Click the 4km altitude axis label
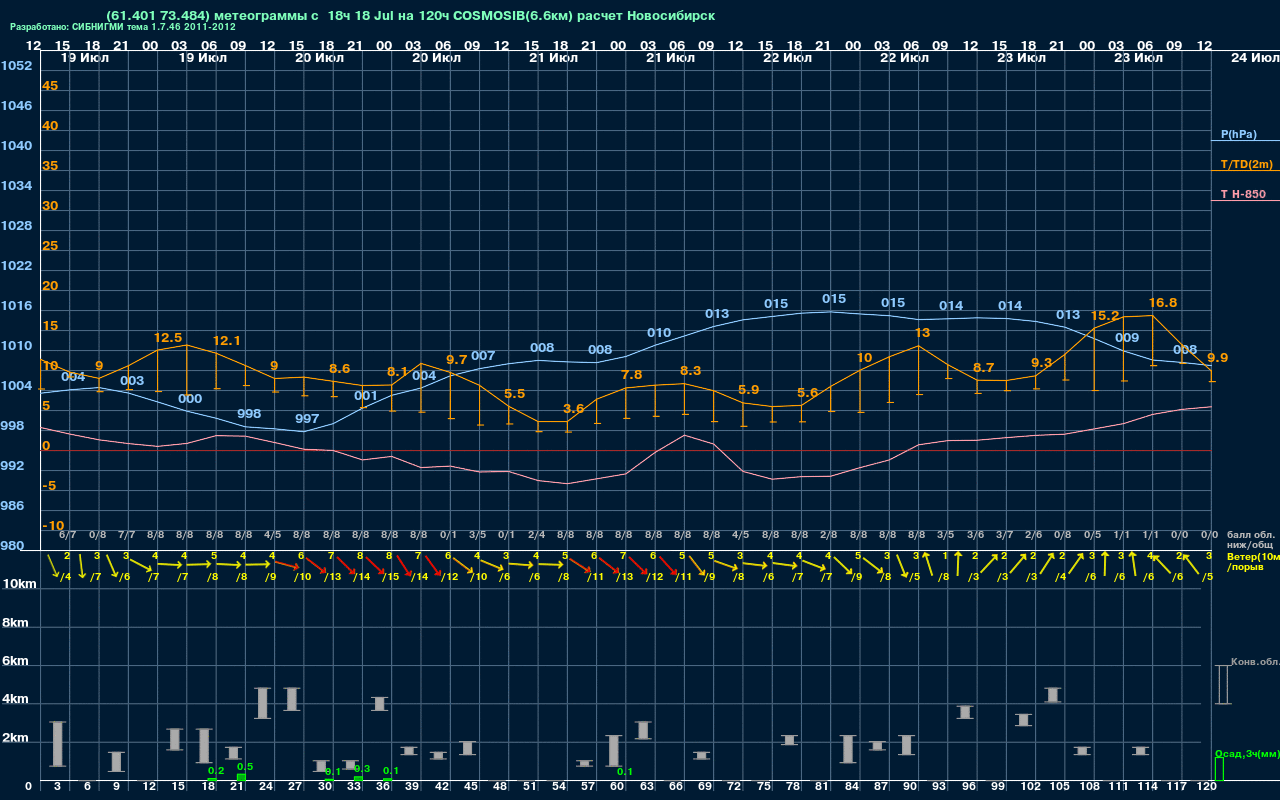 (x=14, y=700)
